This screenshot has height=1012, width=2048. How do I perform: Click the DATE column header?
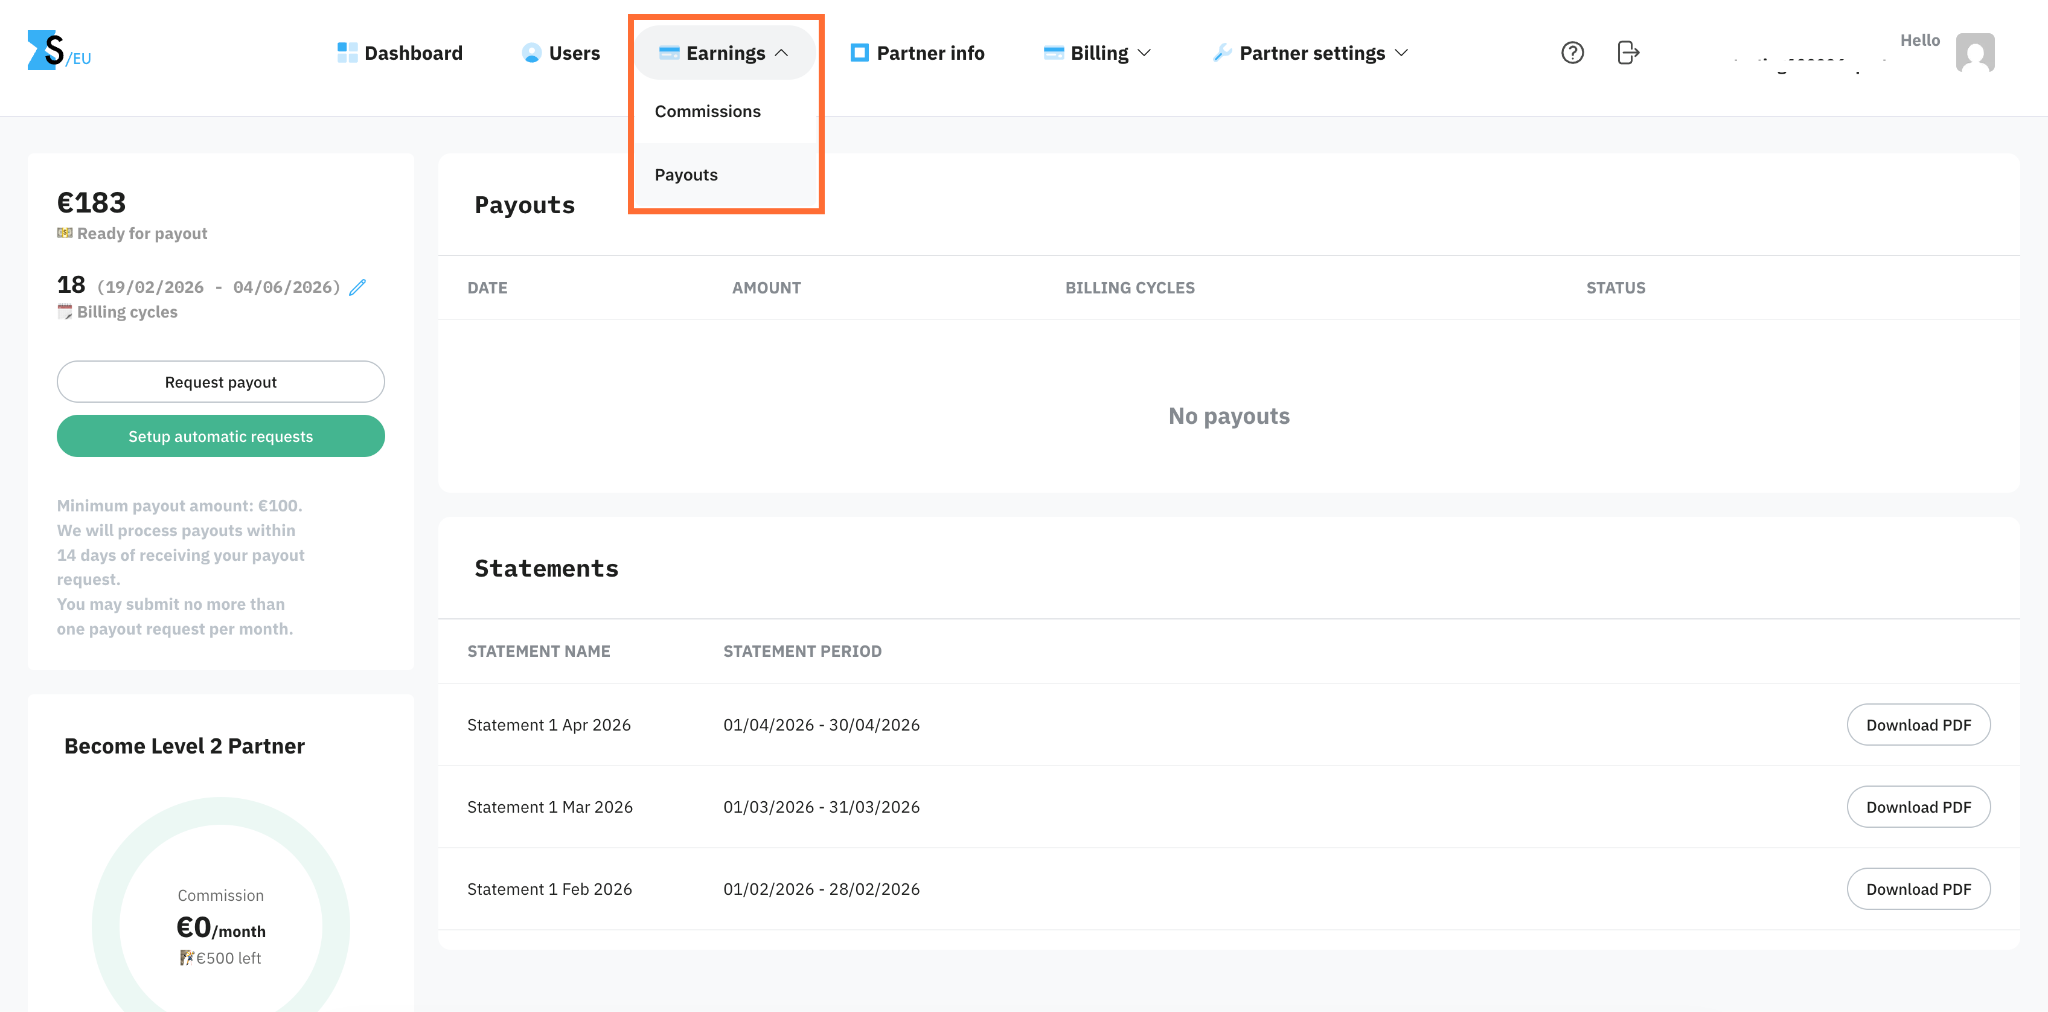[487, 288]
